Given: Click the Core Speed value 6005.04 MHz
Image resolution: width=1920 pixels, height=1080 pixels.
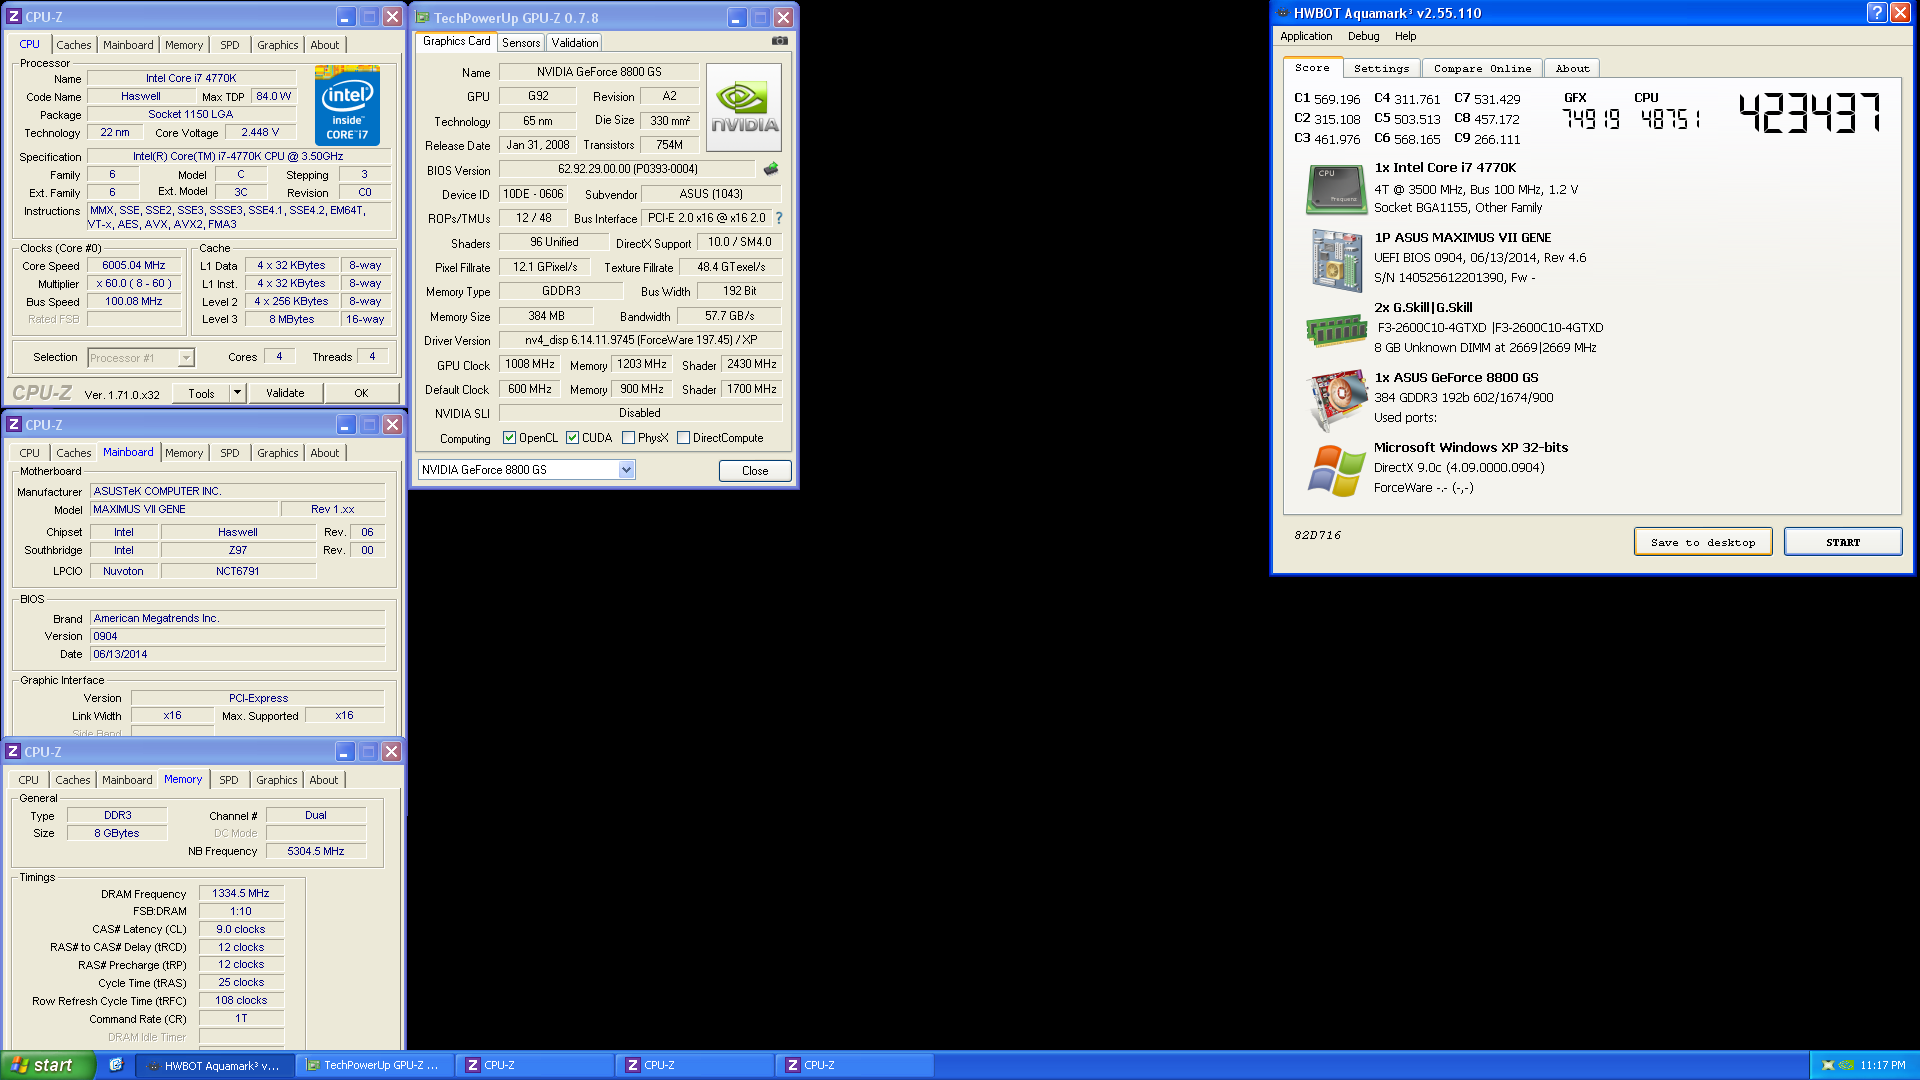Looking at the screenshot, I should [134, 266].
